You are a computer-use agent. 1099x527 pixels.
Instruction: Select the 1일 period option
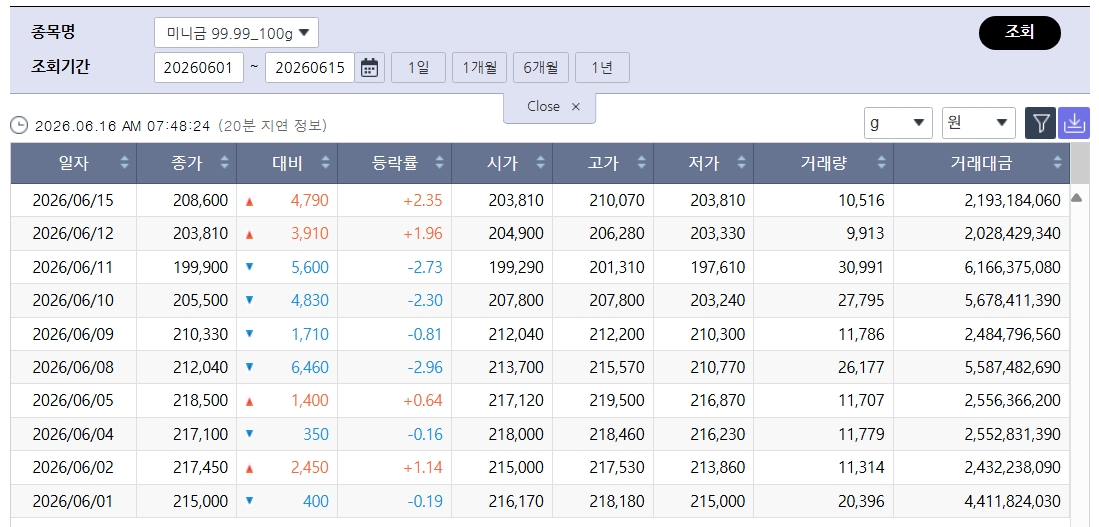coord(418,68)
